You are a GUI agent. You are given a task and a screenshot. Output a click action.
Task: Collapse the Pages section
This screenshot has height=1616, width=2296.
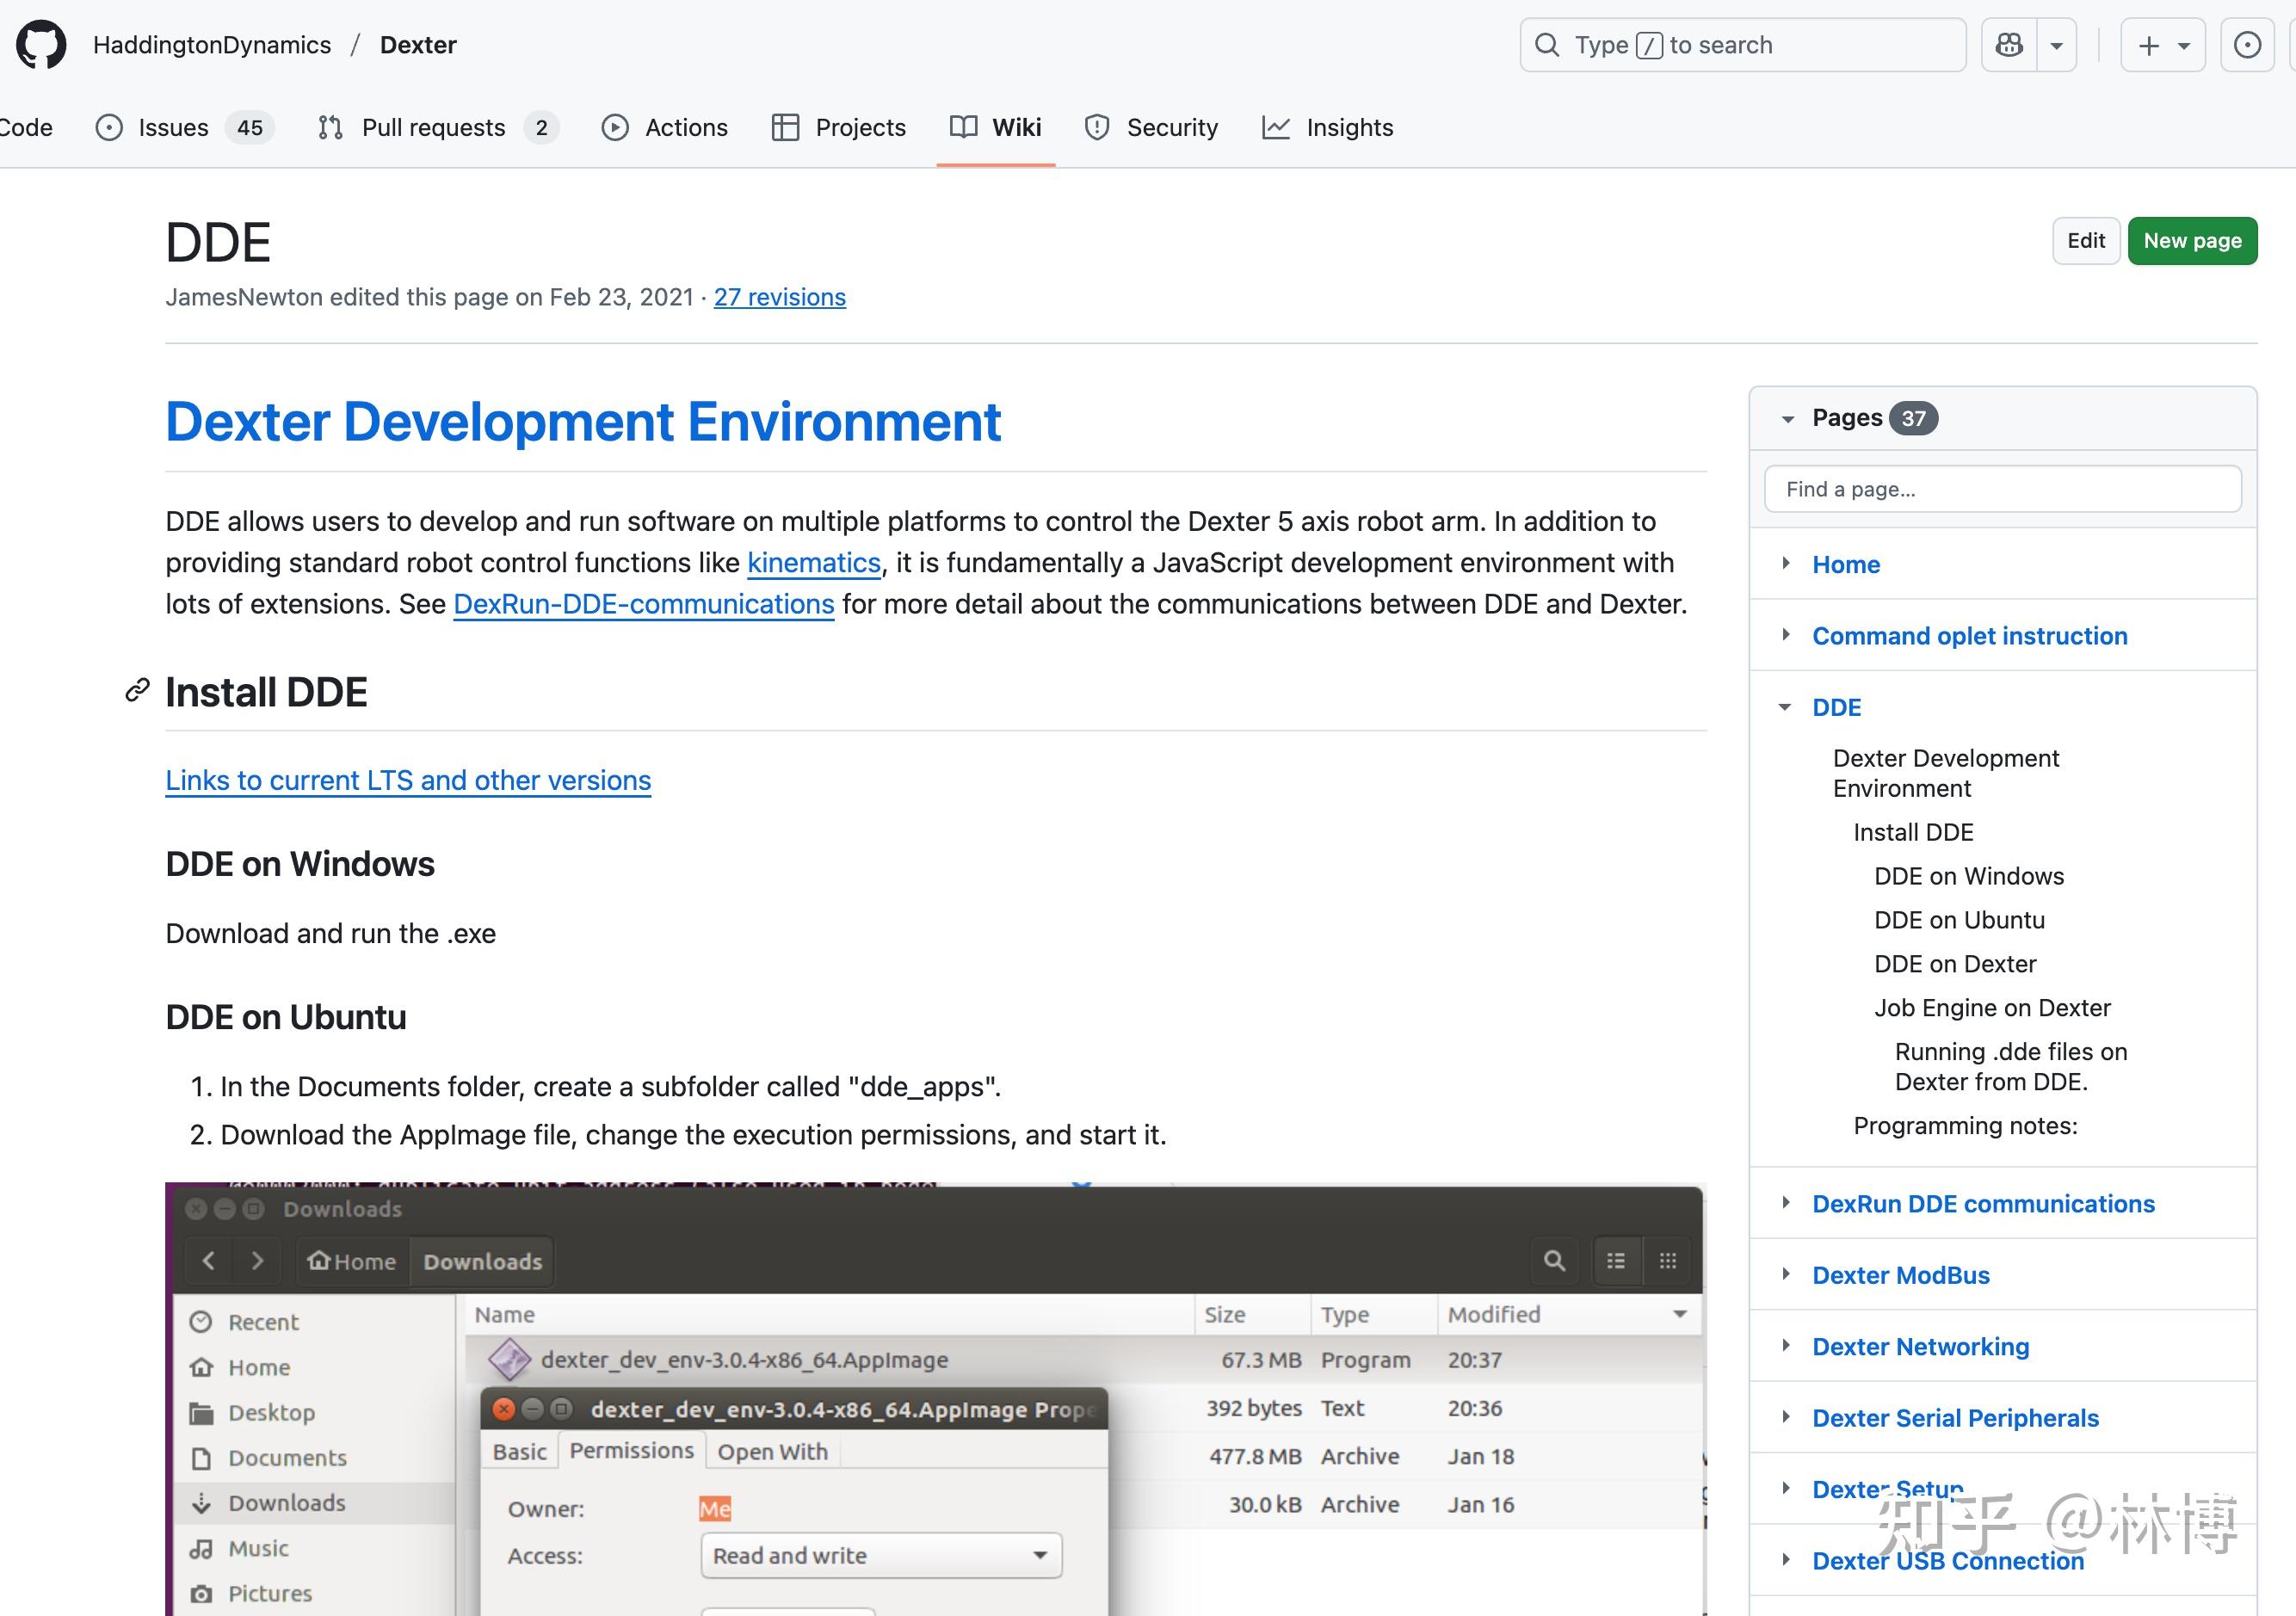pyautogui.click(x=1788, y=419)
